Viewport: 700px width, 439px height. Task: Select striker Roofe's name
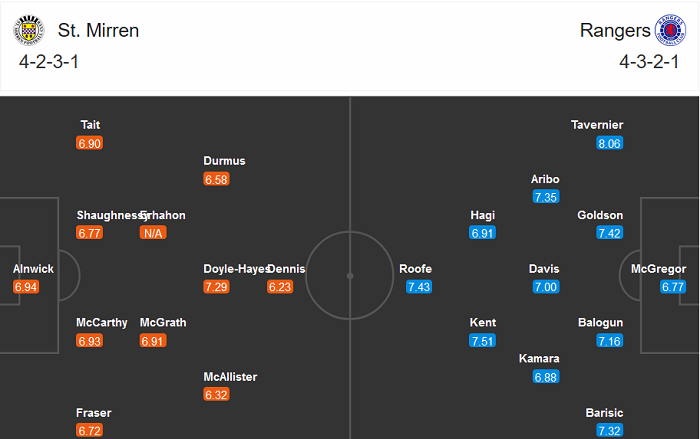(x=415, y=269)
